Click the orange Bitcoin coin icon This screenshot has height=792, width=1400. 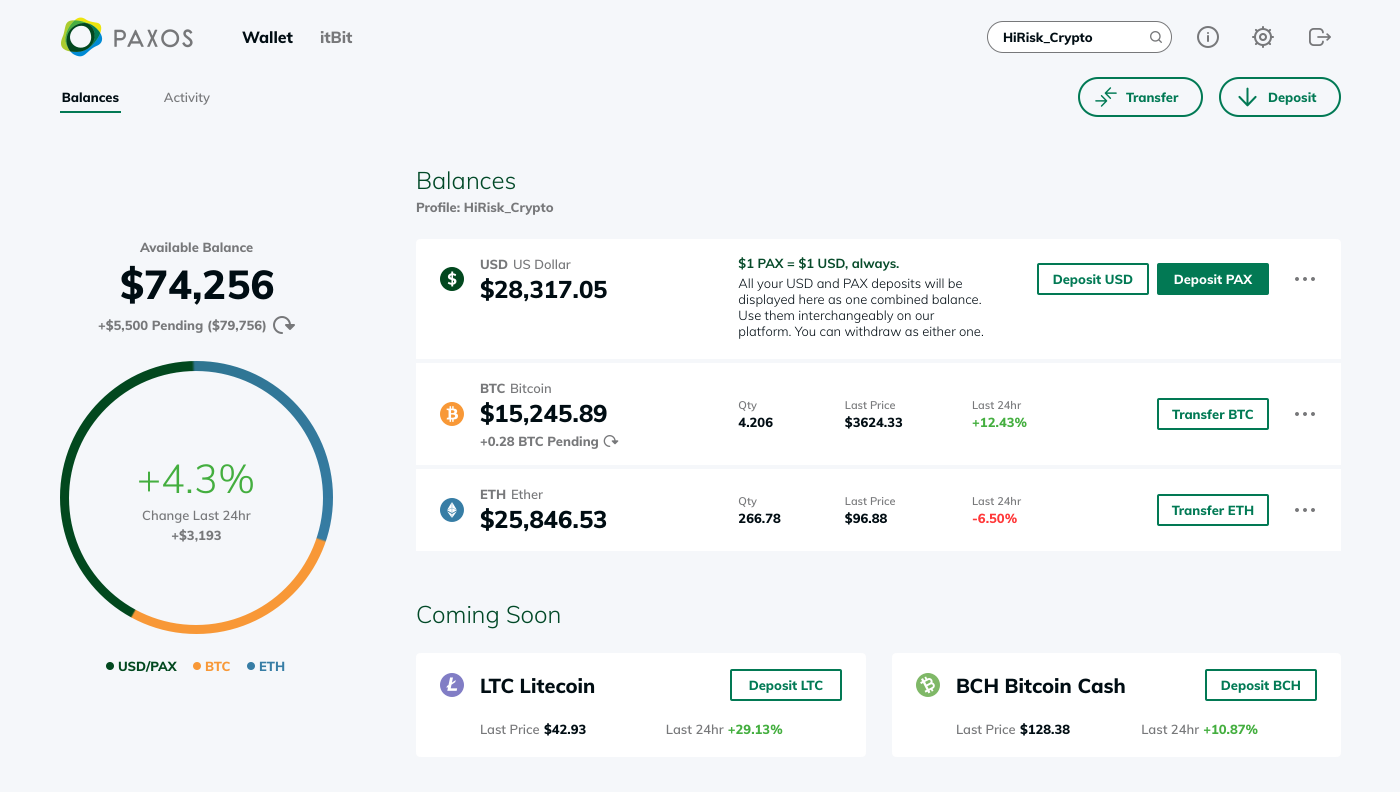(453, 414)
